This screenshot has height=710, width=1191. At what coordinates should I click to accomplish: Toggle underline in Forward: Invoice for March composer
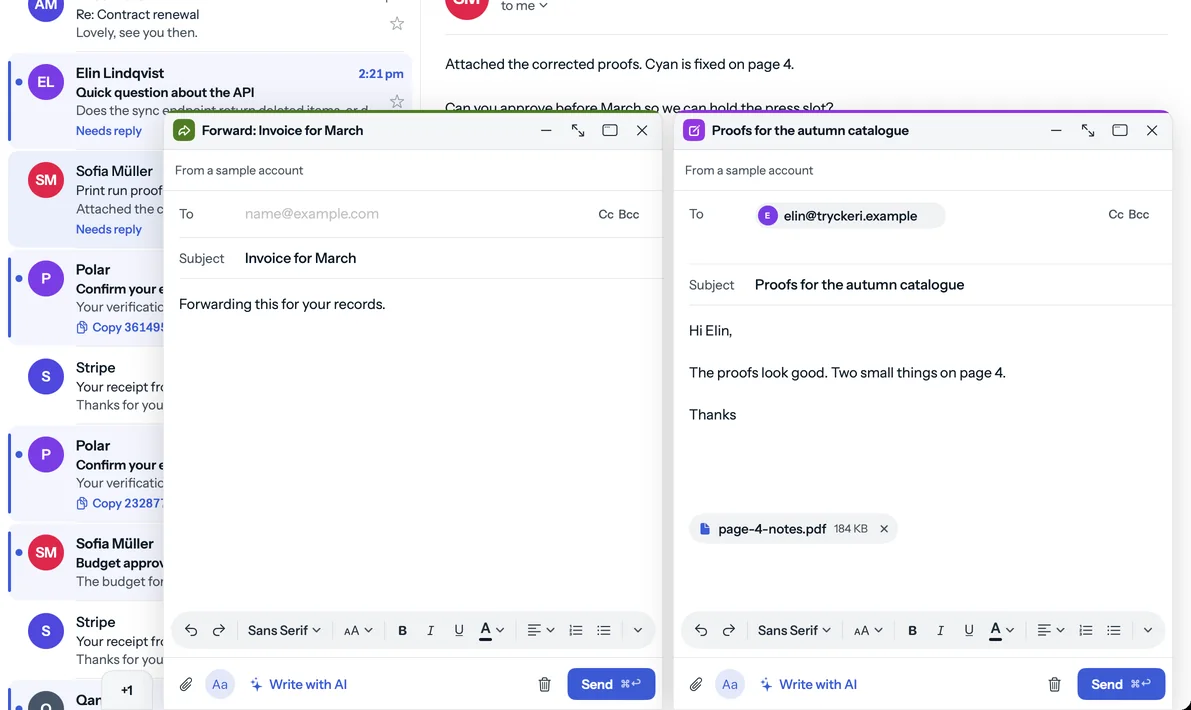tap(459, 630)
